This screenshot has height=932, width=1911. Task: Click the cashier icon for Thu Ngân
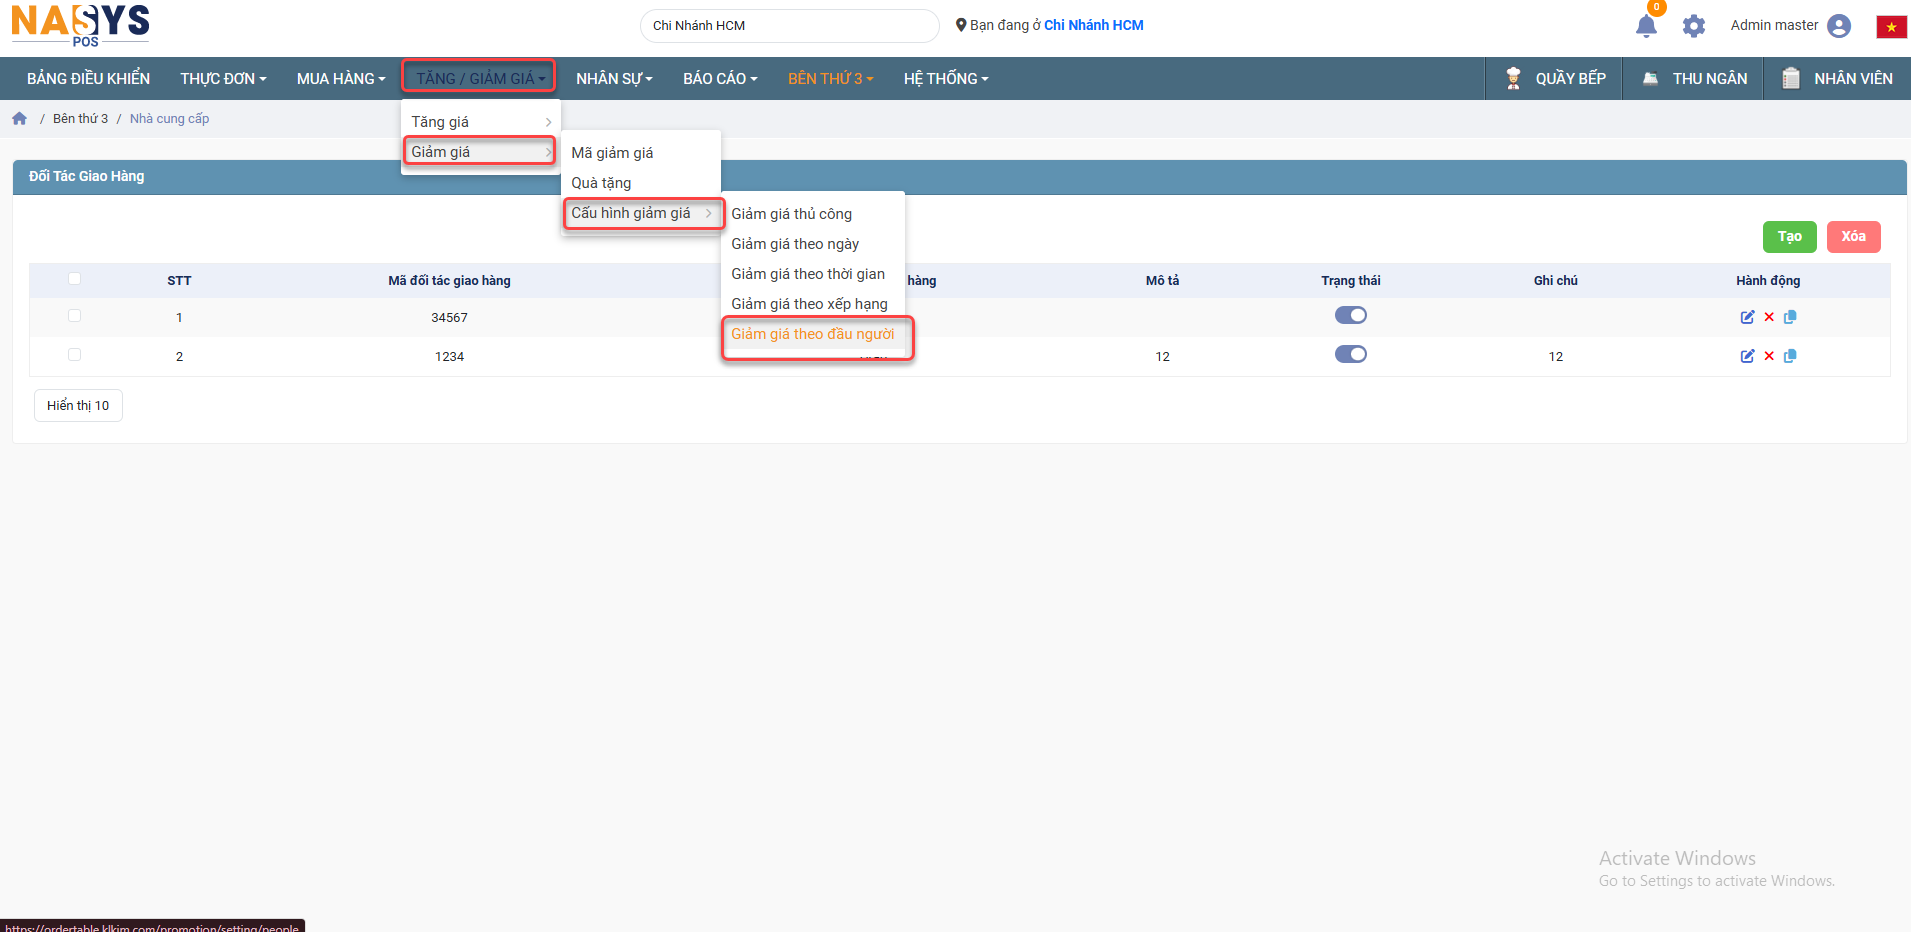(1650, 78)
